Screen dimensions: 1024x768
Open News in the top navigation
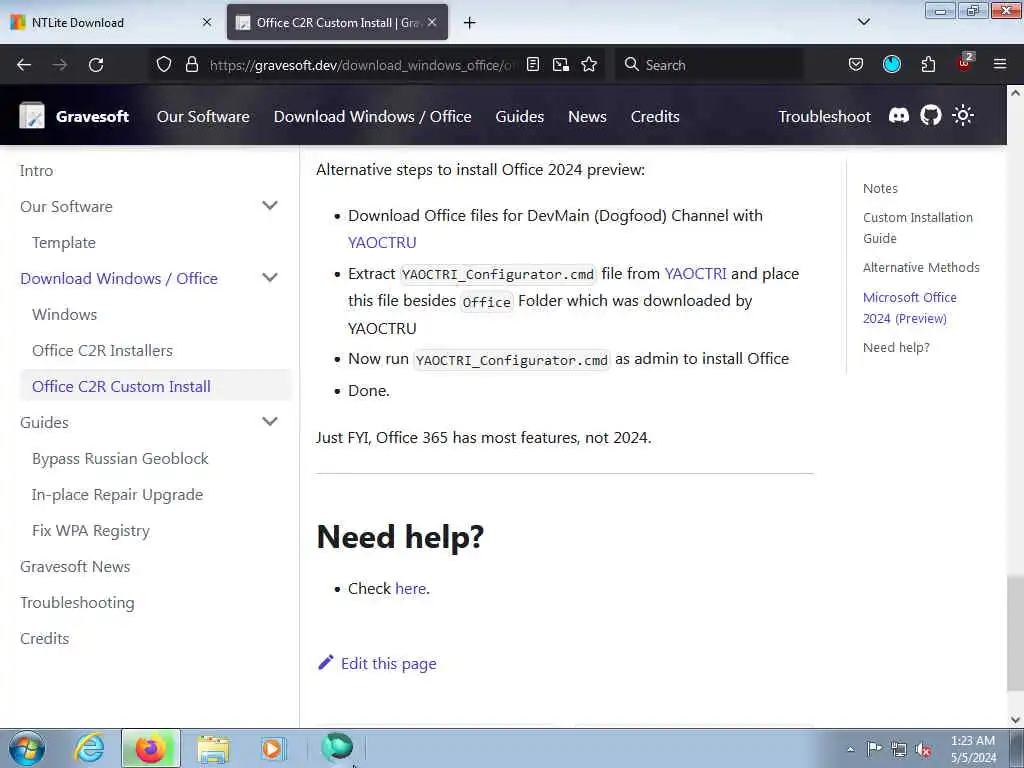coord(587,116)
